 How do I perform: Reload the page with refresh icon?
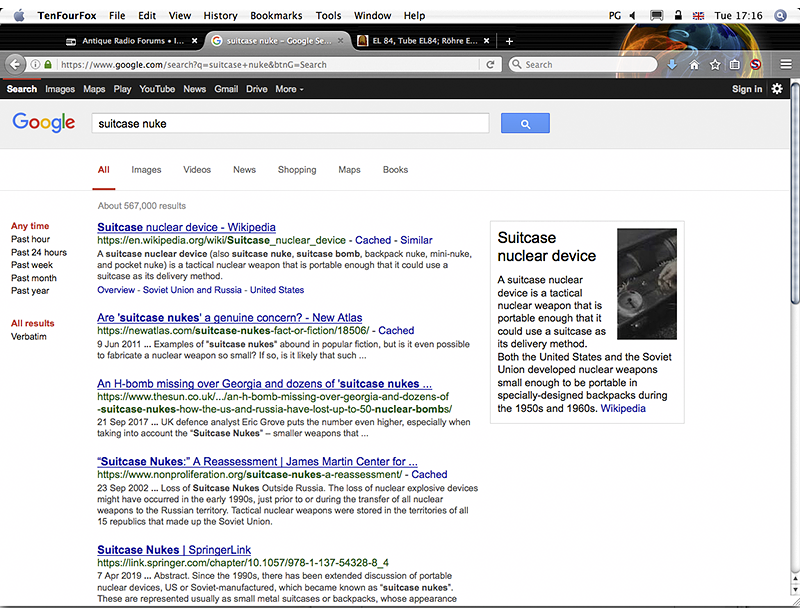pos(490,64)
